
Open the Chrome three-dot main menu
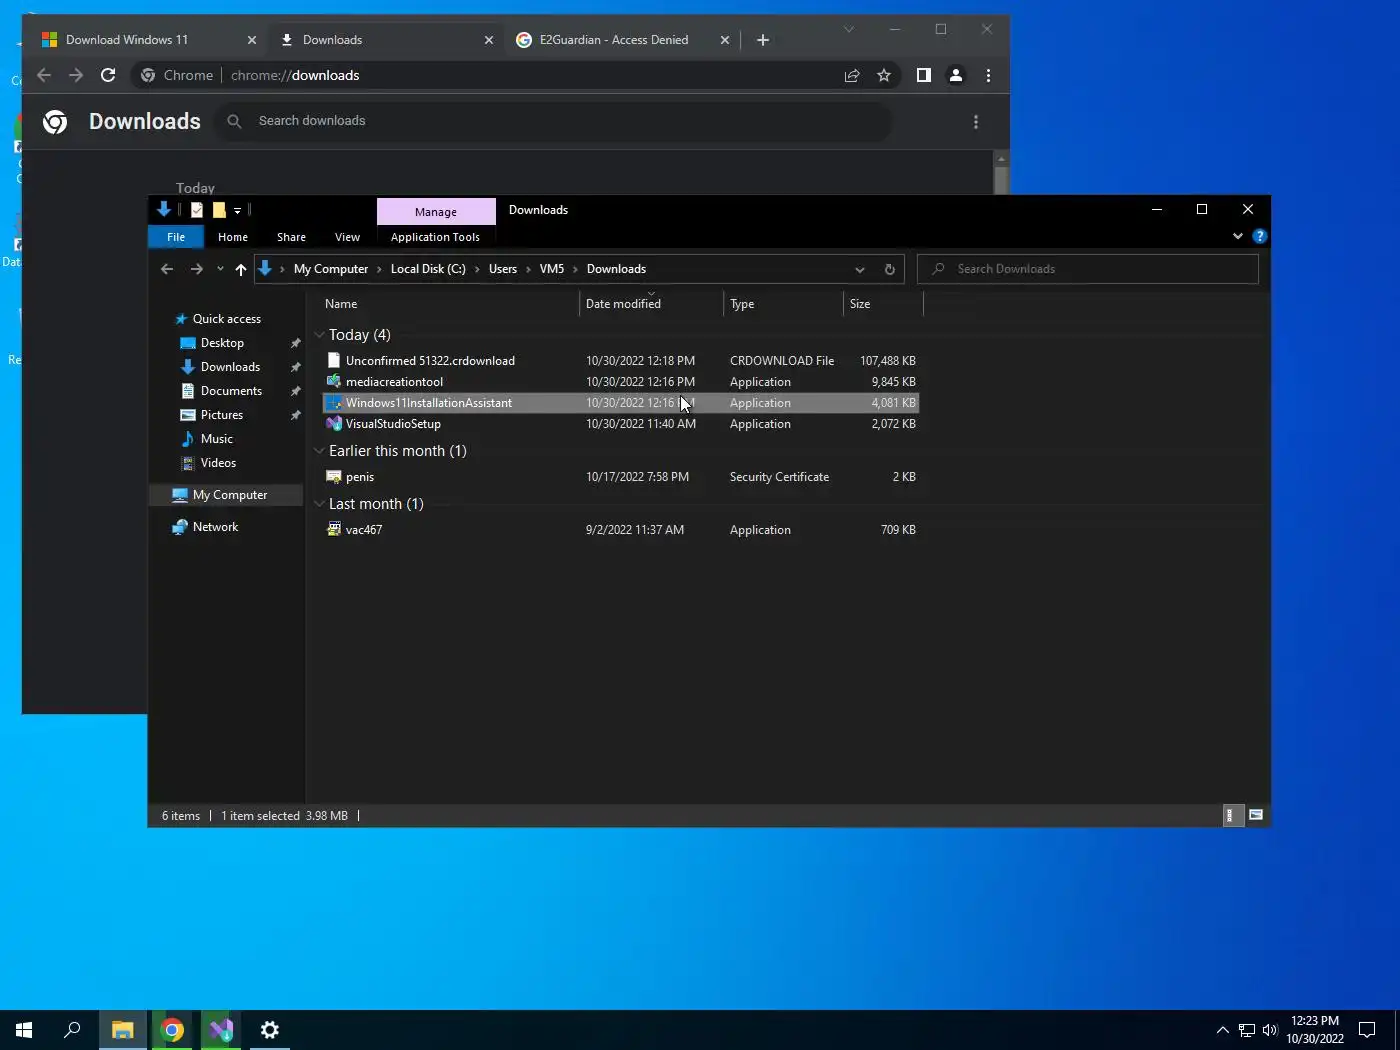click(988, 75)
